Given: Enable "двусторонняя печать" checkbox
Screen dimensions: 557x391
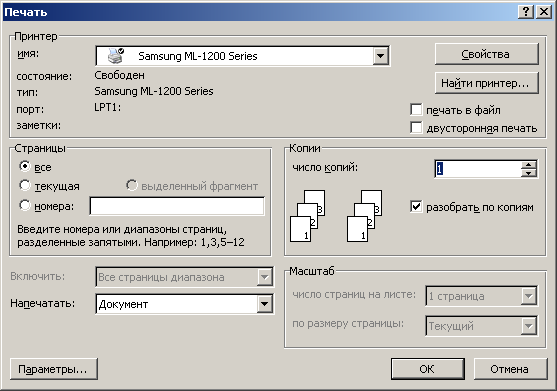Looking at the screenshot, I should pyautogui.click(x=416, y=127).
